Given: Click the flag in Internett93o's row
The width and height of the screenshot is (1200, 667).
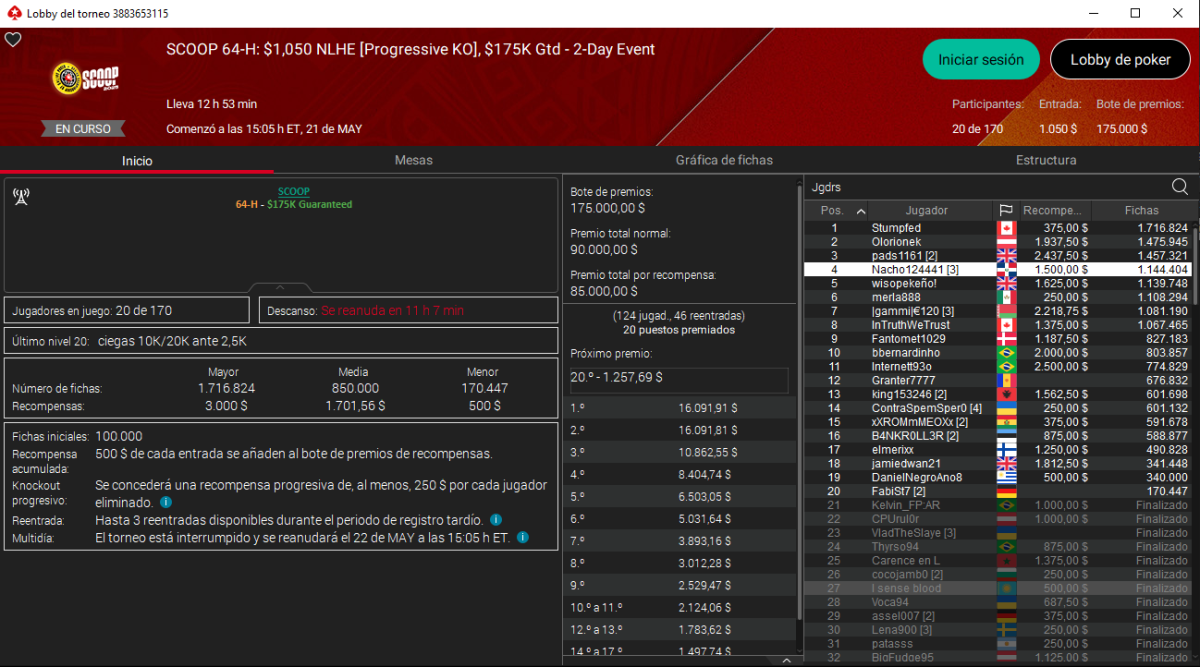Looking at the screenshot, I should click(x=1006, y=367).
